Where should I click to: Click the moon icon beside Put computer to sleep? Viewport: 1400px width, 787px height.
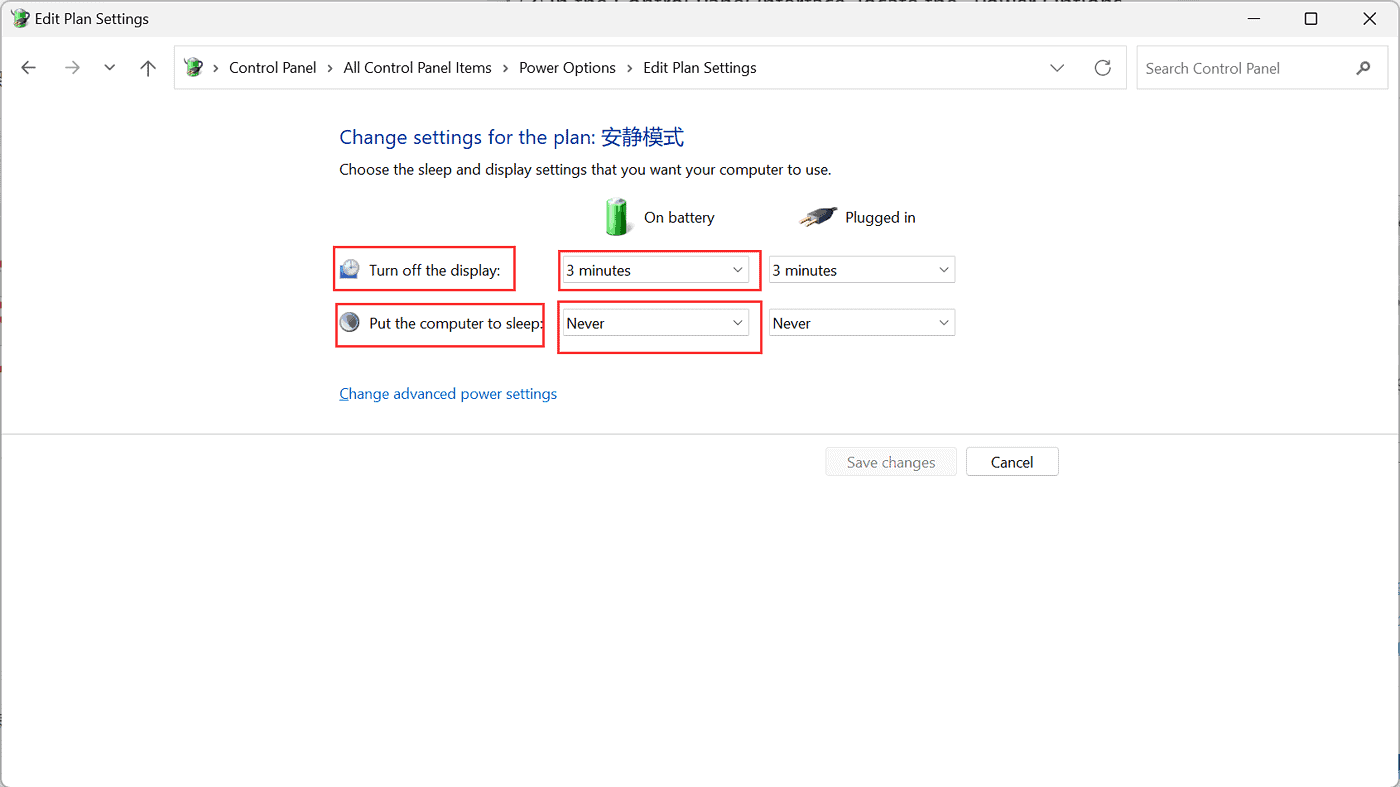pyautogui.click(x=350, y=322)
